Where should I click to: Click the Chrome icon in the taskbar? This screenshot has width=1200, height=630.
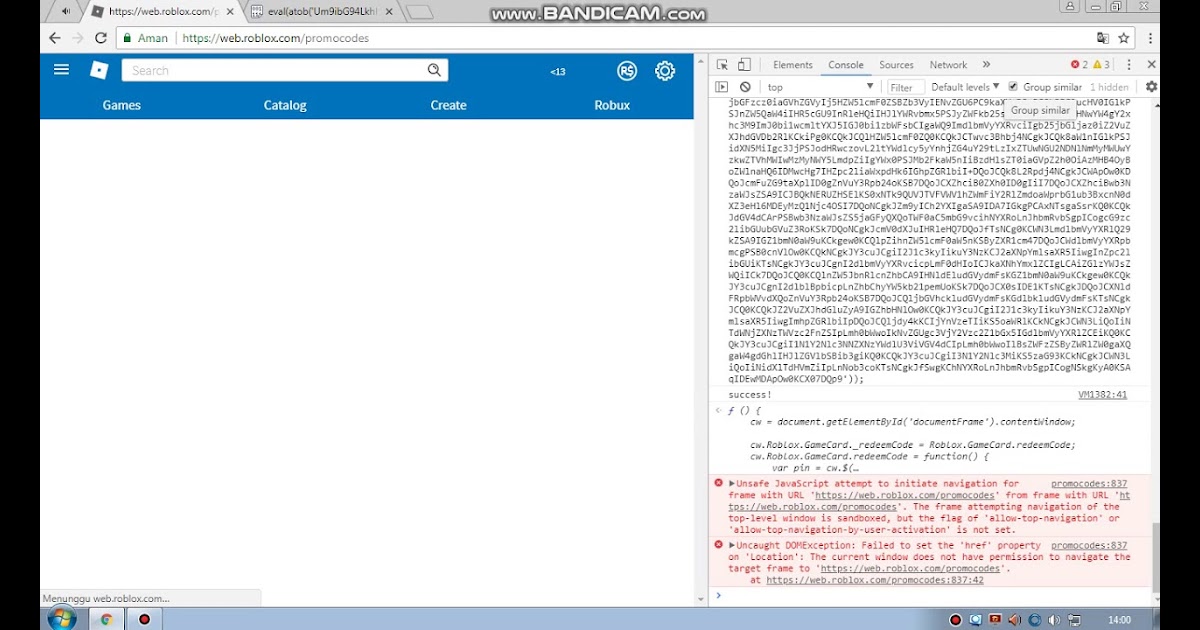coord(106,619)
